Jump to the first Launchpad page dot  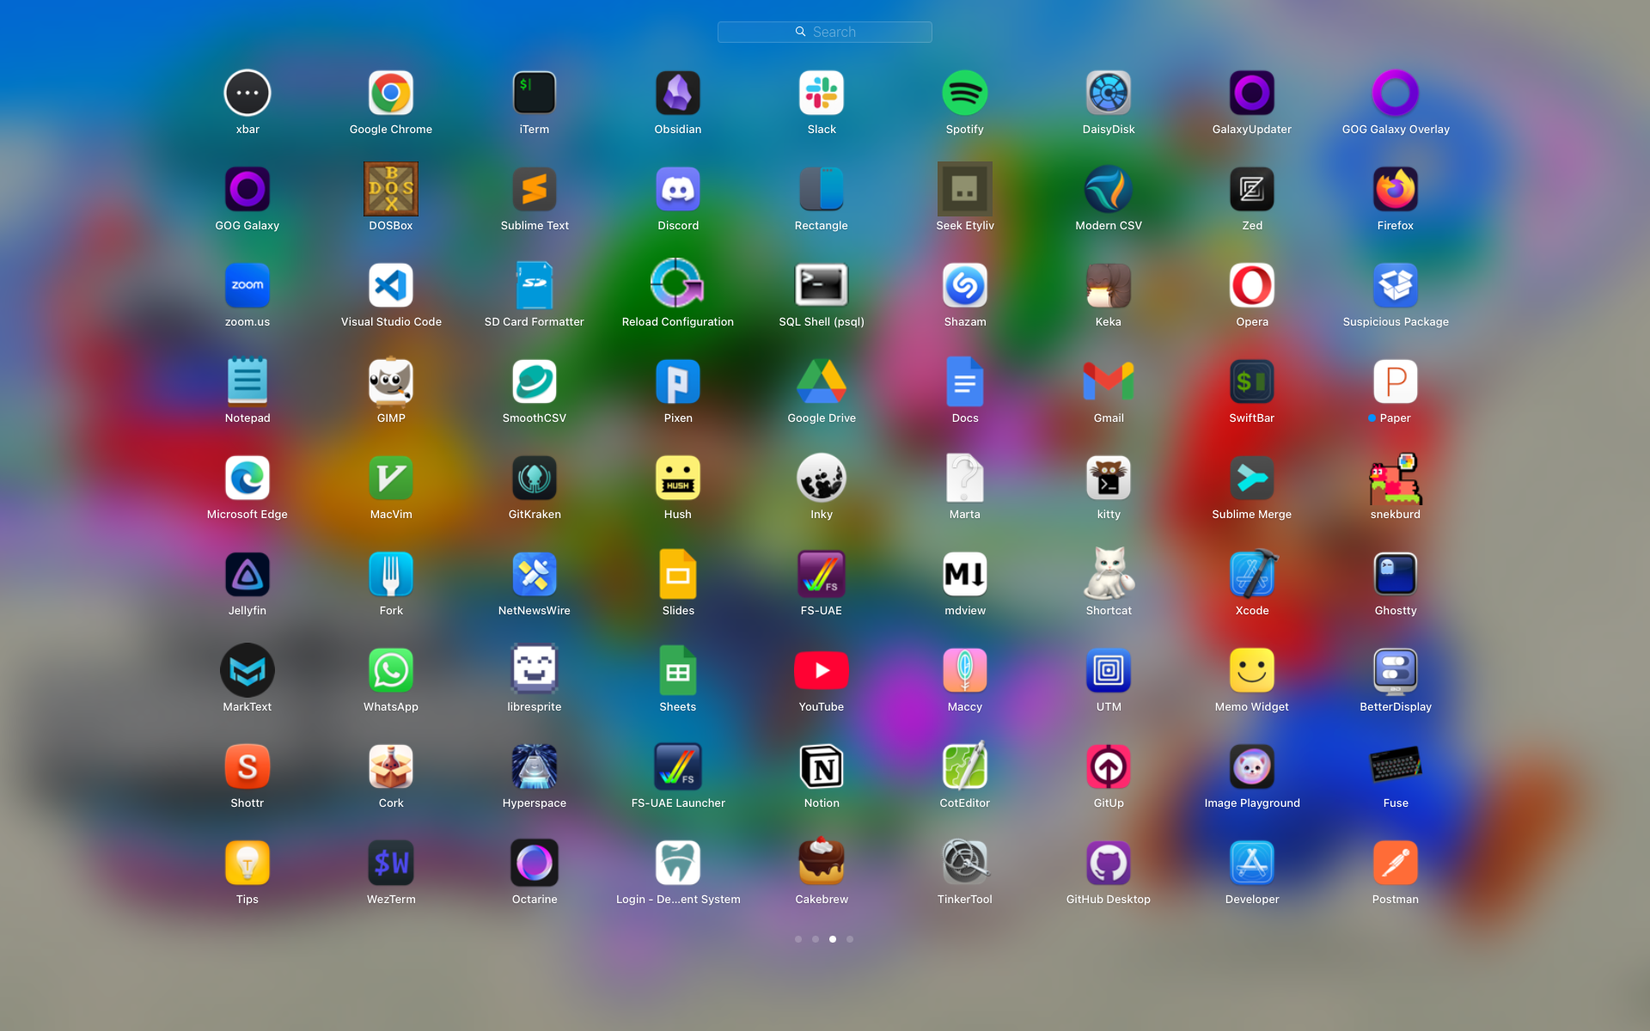point(798,939)
